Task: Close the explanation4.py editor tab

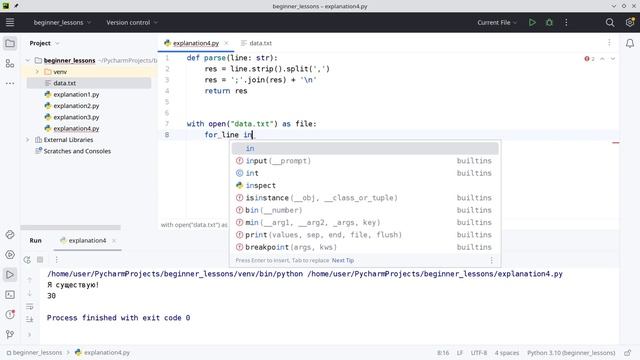Action: 226,43
